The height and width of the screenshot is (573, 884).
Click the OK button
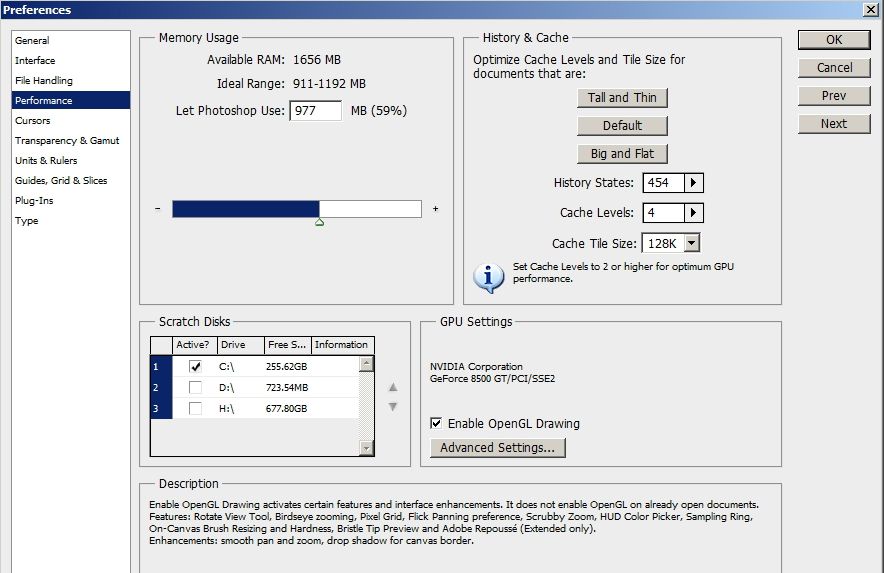point(834,40)
